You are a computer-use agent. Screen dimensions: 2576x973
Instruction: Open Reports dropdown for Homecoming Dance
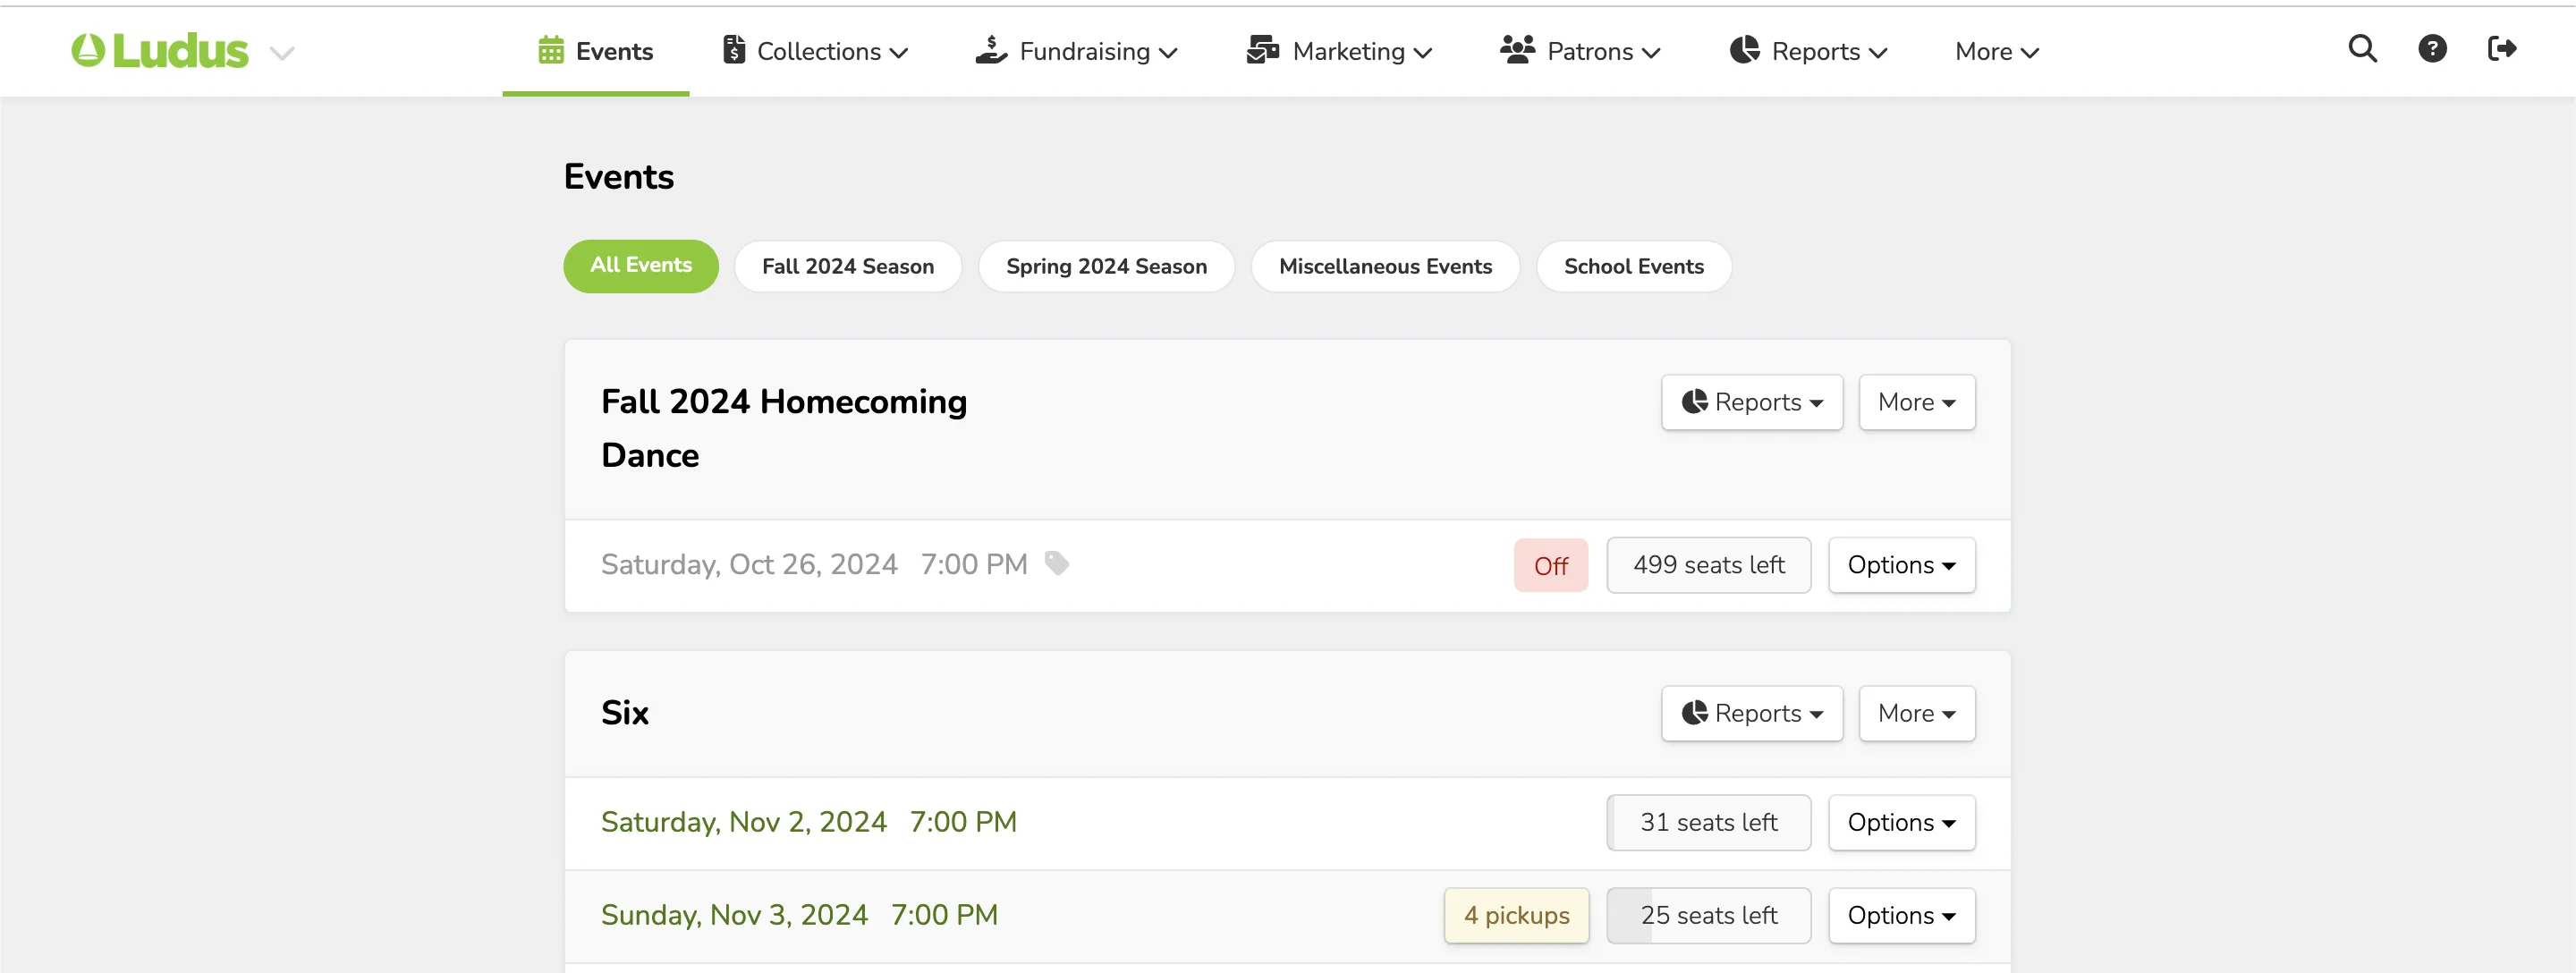point(1752,402)
